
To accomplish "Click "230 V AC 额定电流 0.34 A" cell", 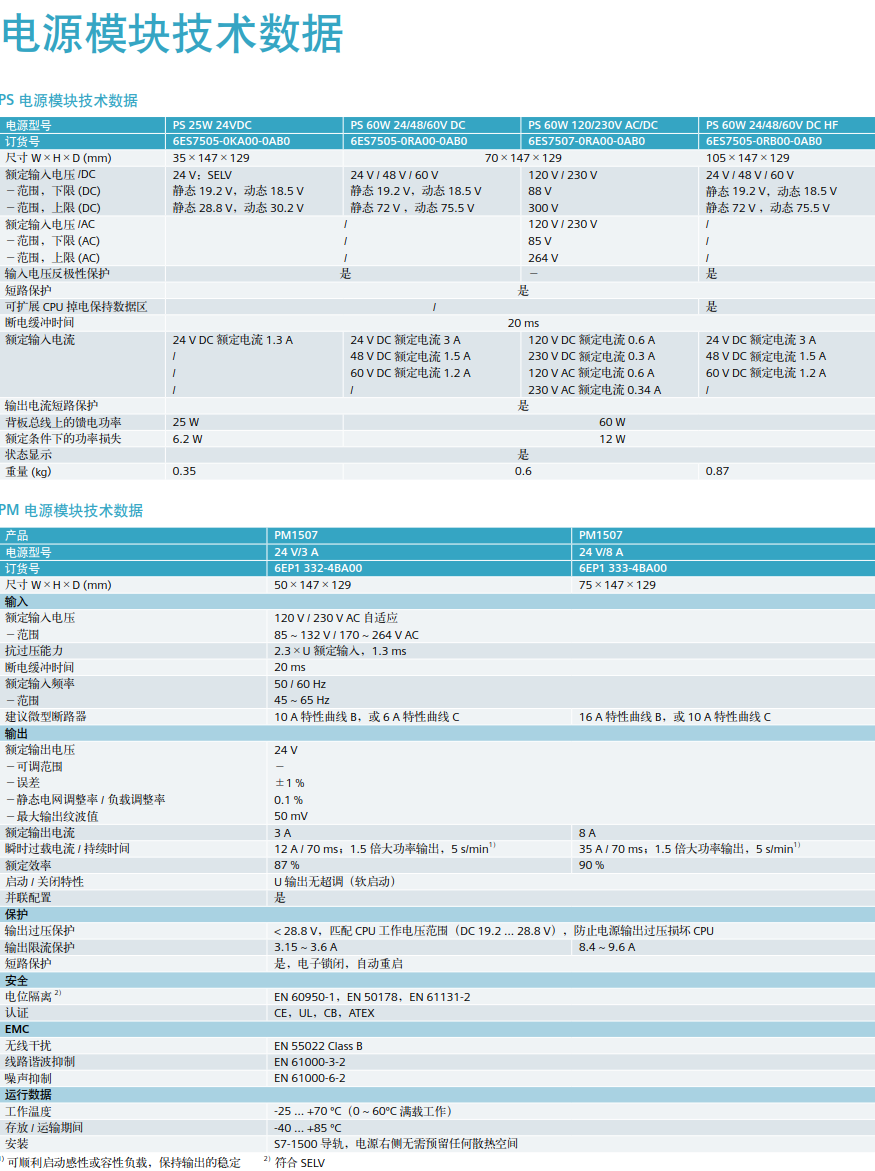I will [594, 390].
